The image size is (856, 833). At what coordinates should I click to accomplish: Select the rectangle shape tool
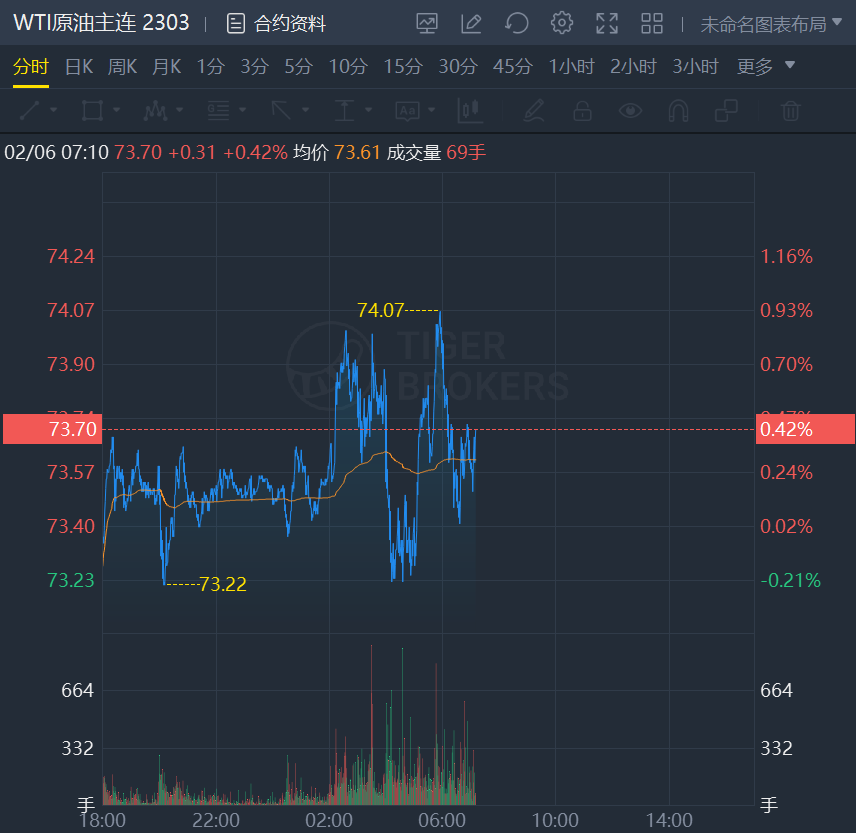click(92, 110)
